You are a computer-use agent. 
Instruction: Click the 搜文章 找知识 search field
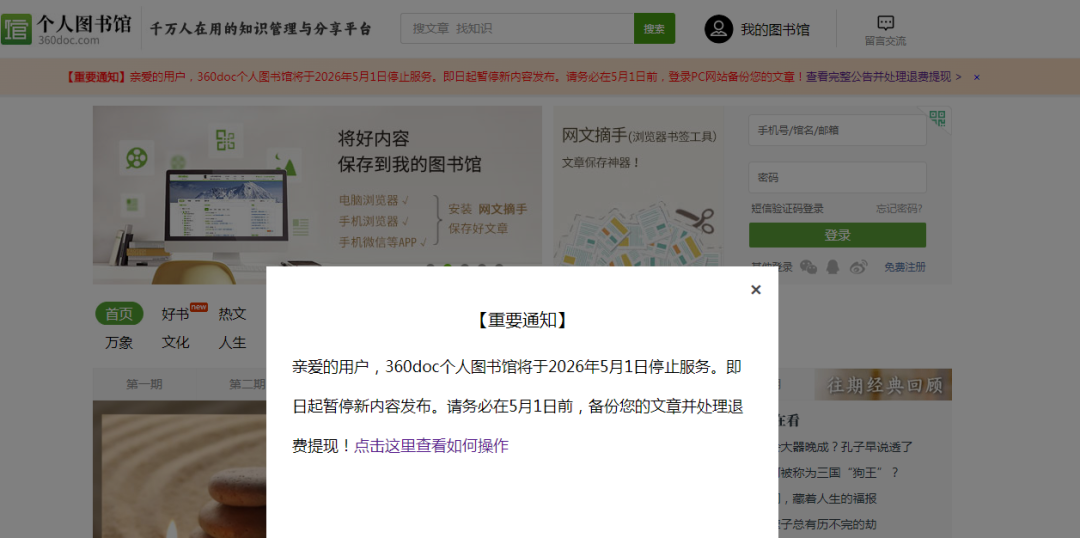point(517,29)
